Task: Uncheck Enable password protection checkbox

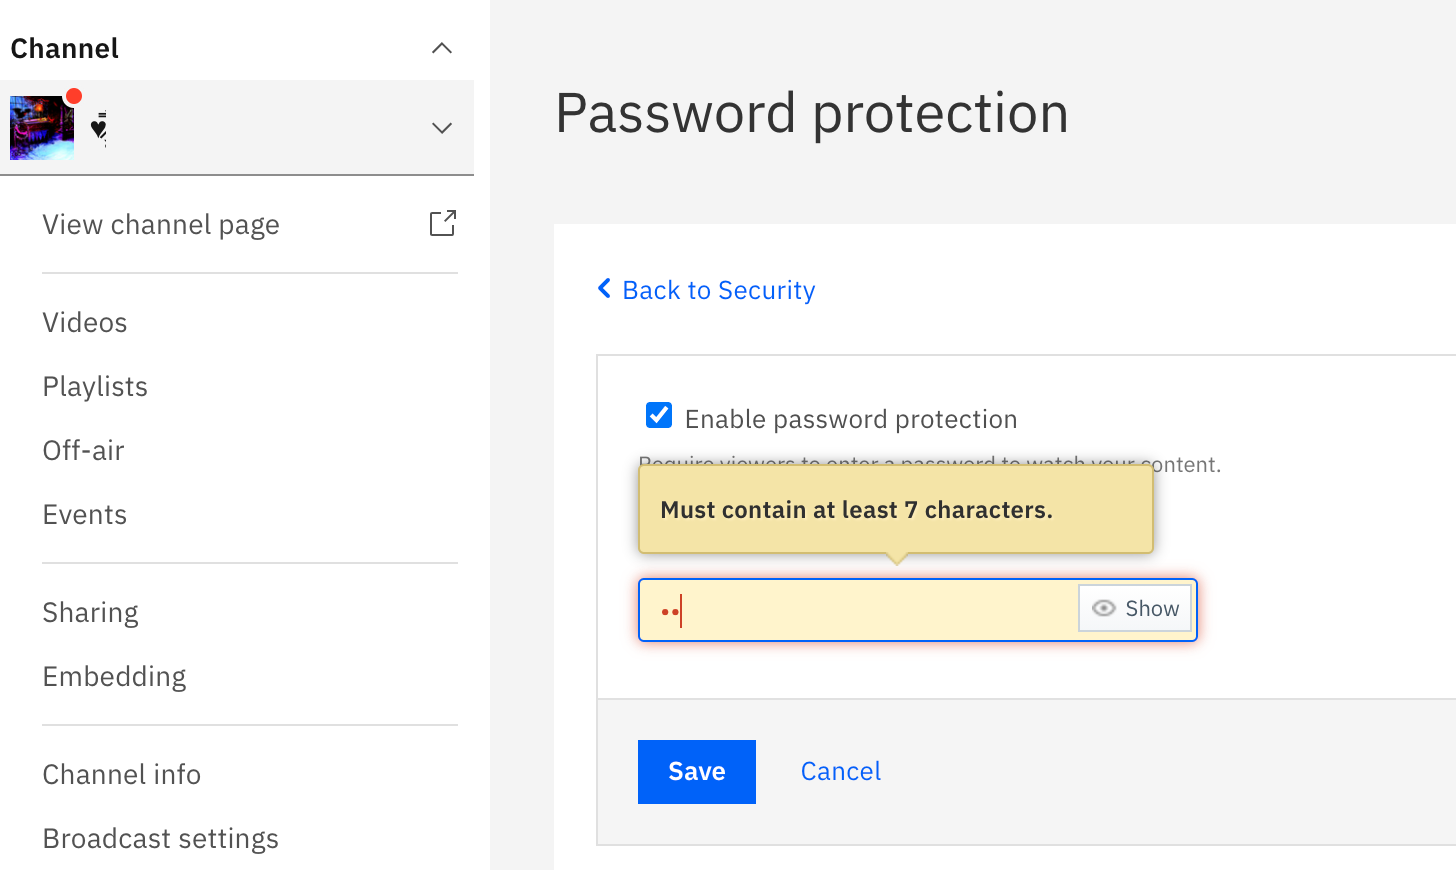Action: (659, 415)
